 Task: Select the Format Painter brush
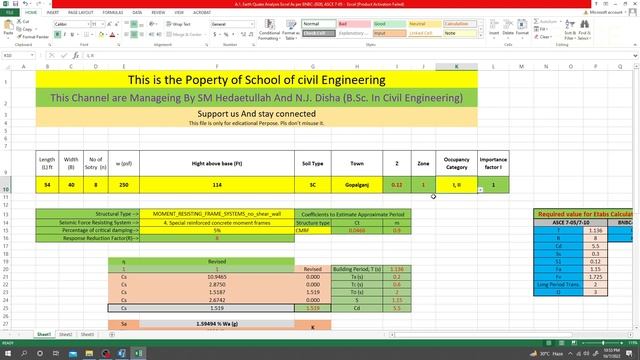[x=19, y=37]
